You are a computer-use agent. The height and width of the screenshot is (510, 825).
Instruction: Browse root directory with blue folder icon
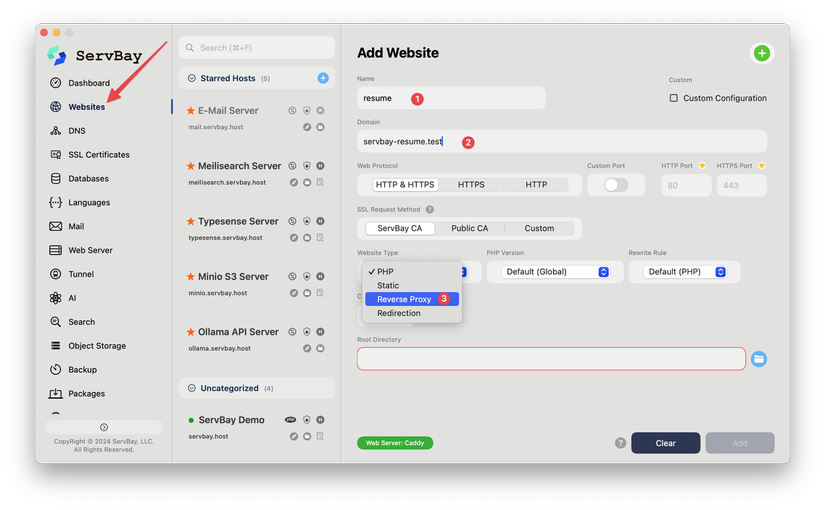[758, 359]
